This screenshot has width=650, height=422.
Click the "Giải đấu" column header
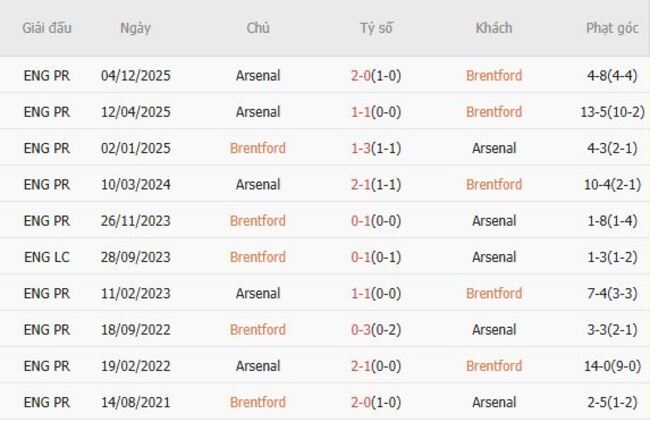(x=47, y=28)
